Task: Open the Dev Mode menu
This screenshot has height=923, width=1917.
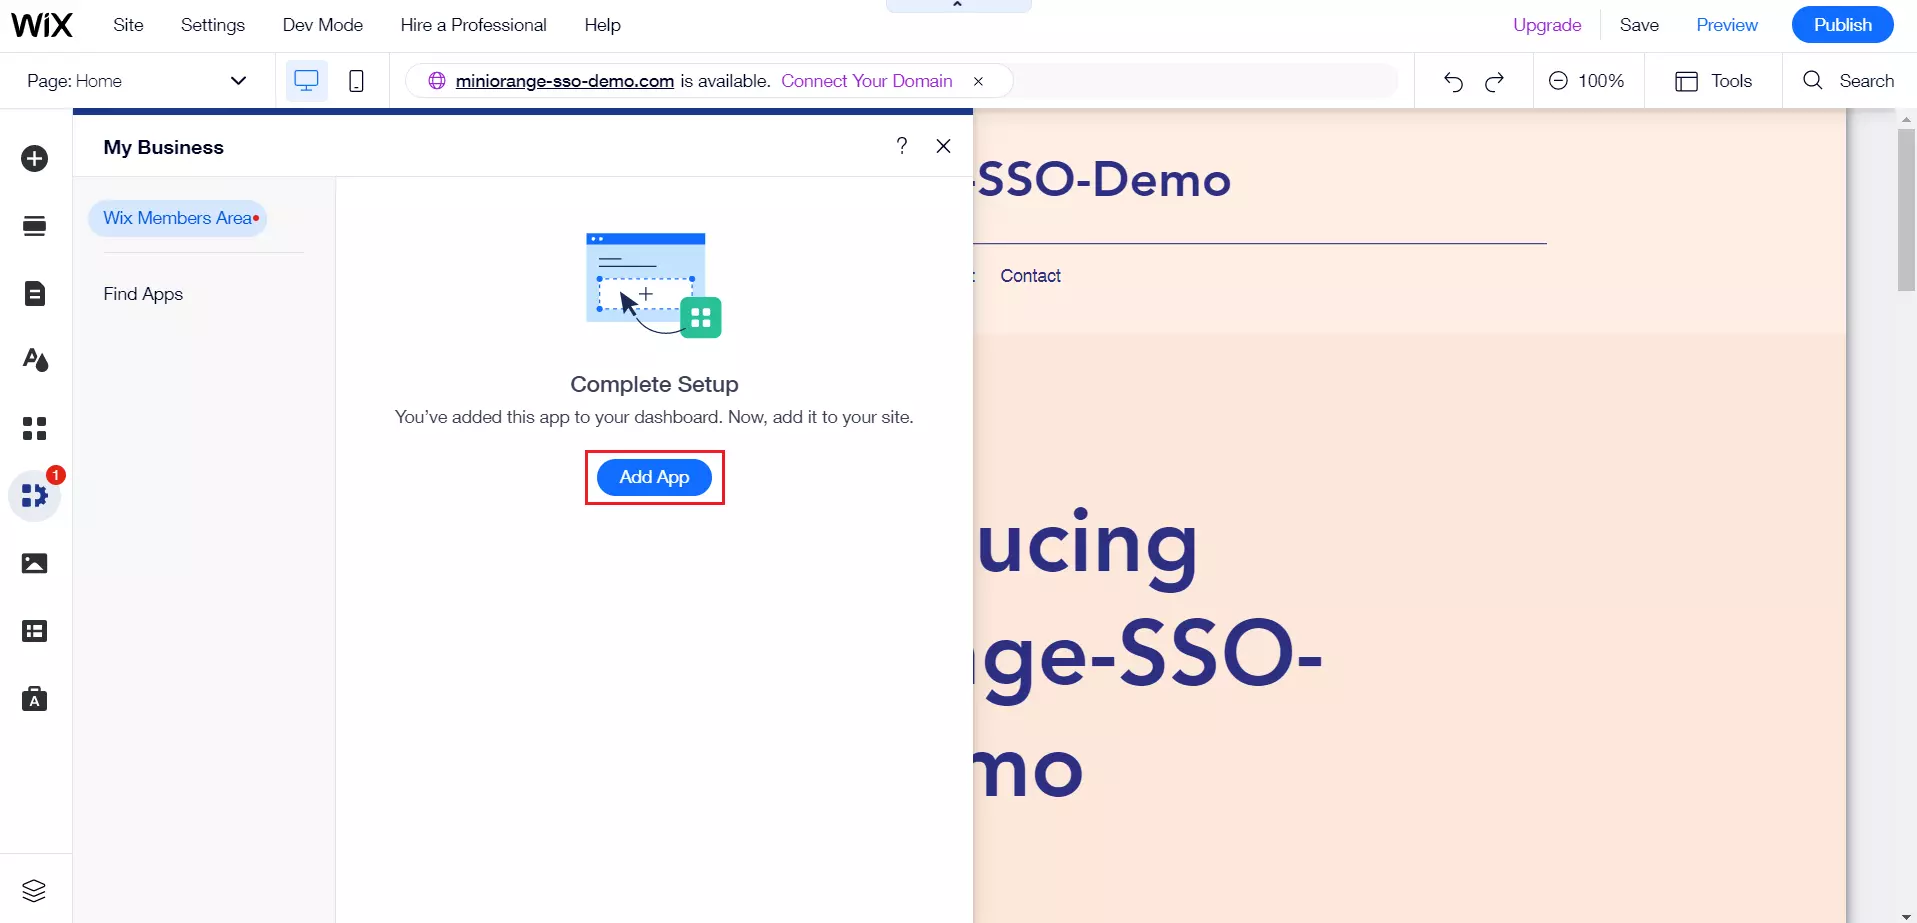Action: pyautogui.click(x=322, y=24)
